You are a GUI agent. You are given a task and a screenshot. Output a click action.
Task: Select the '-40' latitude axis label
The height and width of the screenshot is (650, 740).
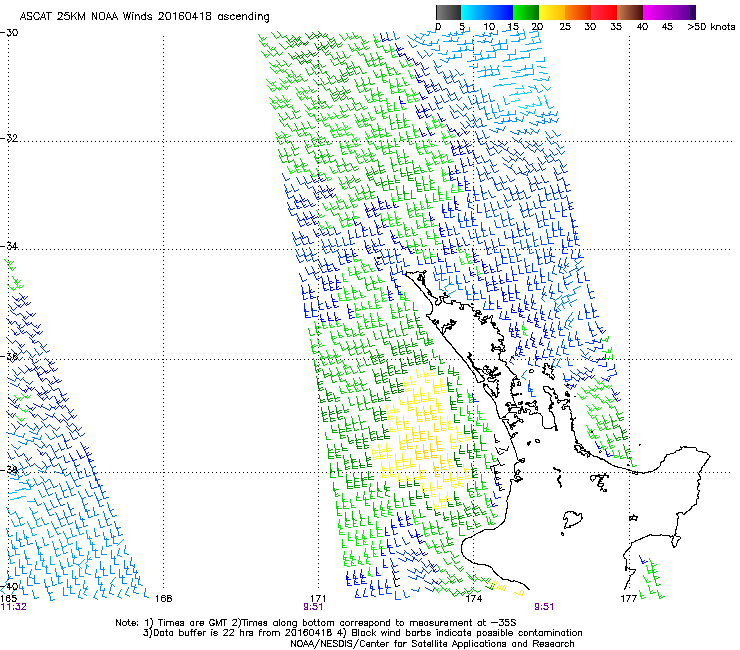(x=9, y=586)
